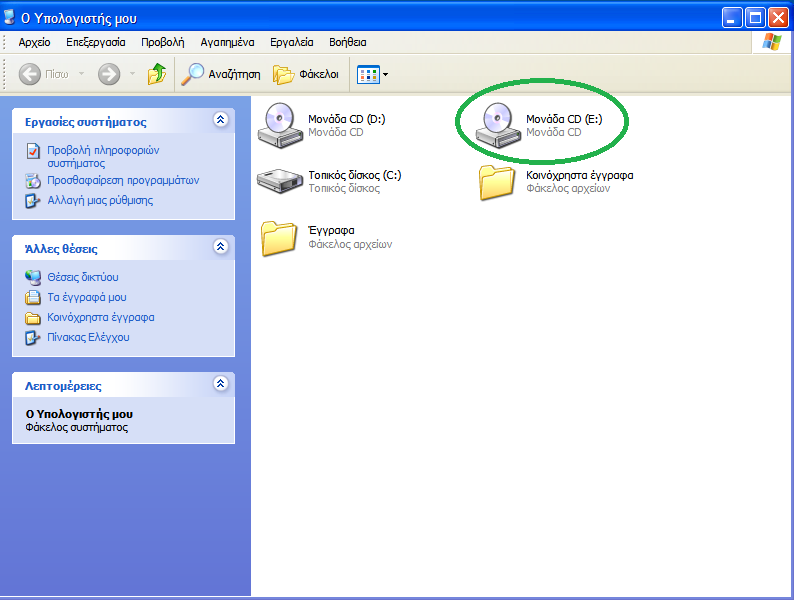The height and width of the screenshot is (600, 794).
Task: Click the Forward green arrow button
Action: [109, 74]
